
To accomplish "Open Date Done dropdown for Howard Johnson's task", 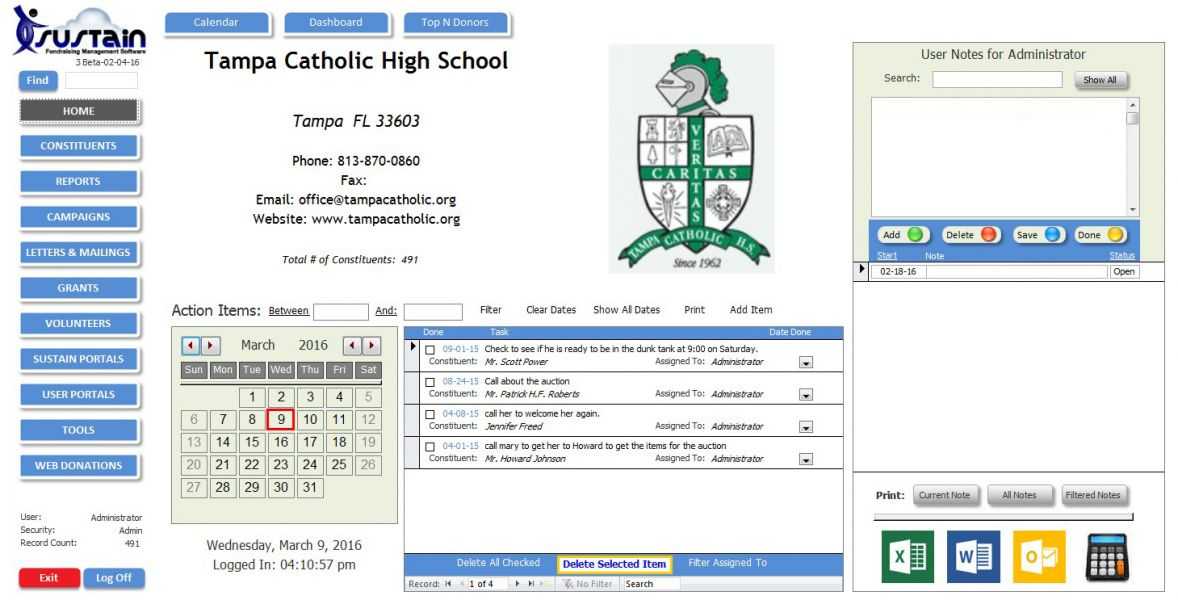I will [806, 458].
